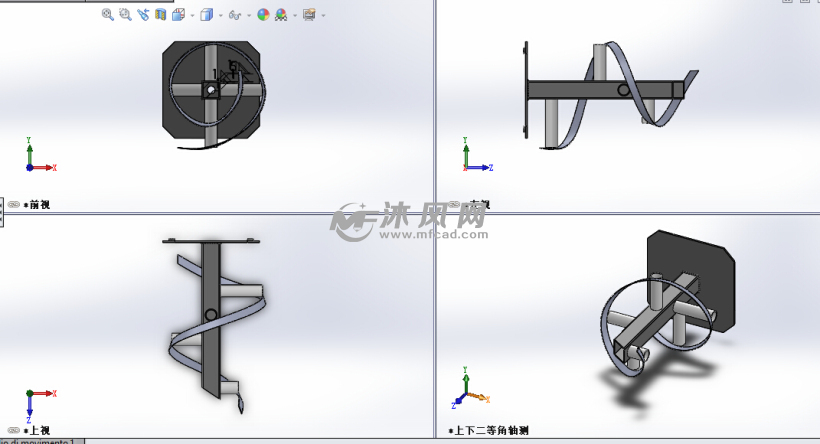
Task: Click the *前视 view label
Action: [37, 204]
